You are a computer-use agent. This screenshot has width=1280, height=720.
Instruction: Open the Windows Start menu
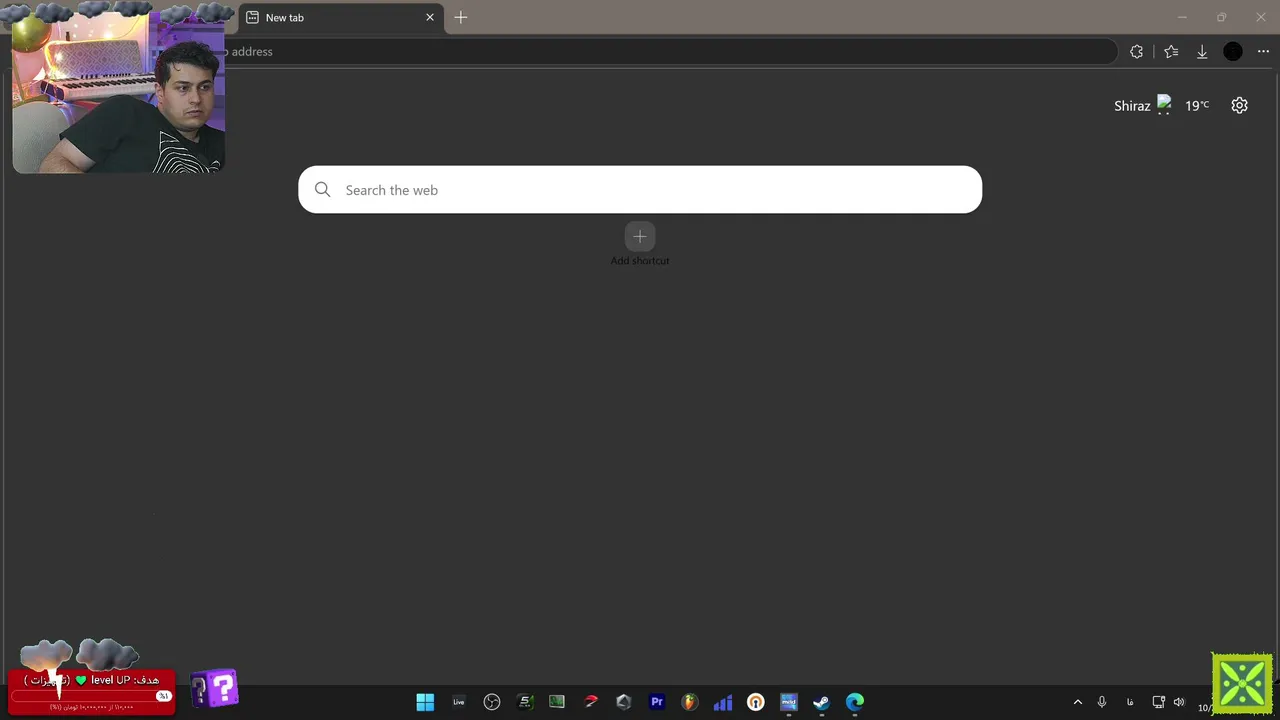(x=425, y=702)
